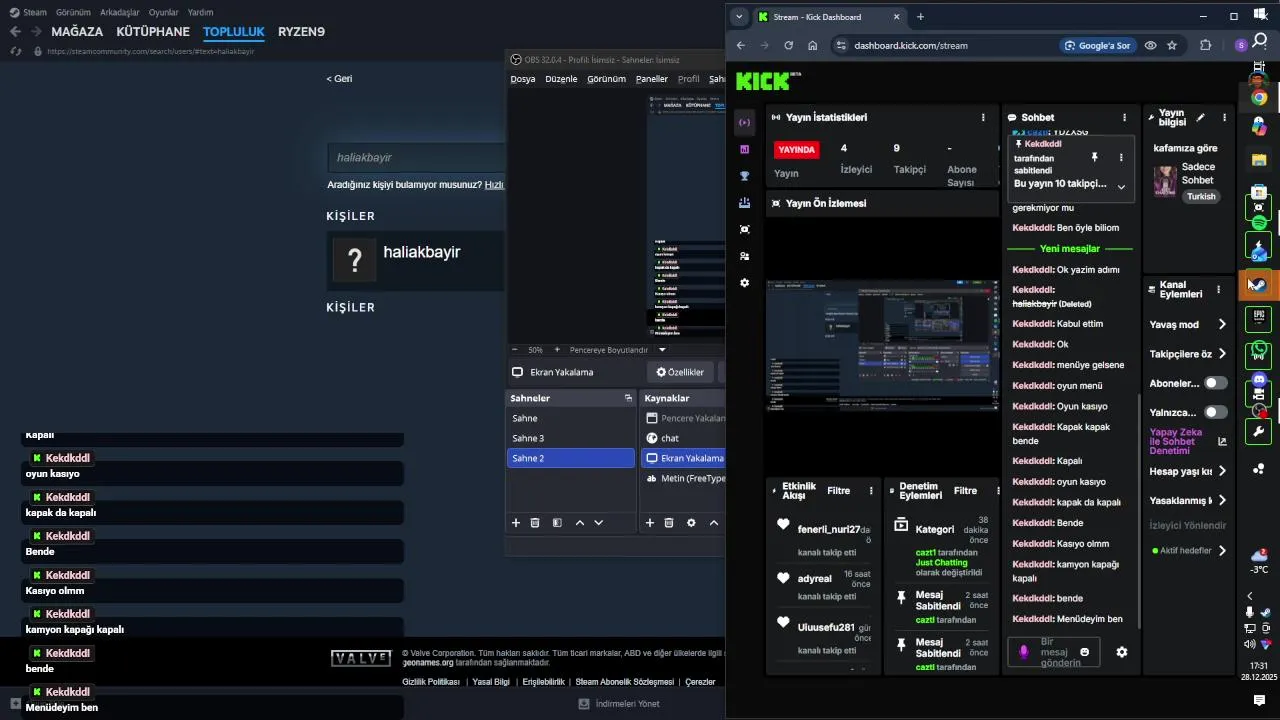Toggle the Yalnızca chat mode switch

pos(1216,412)
